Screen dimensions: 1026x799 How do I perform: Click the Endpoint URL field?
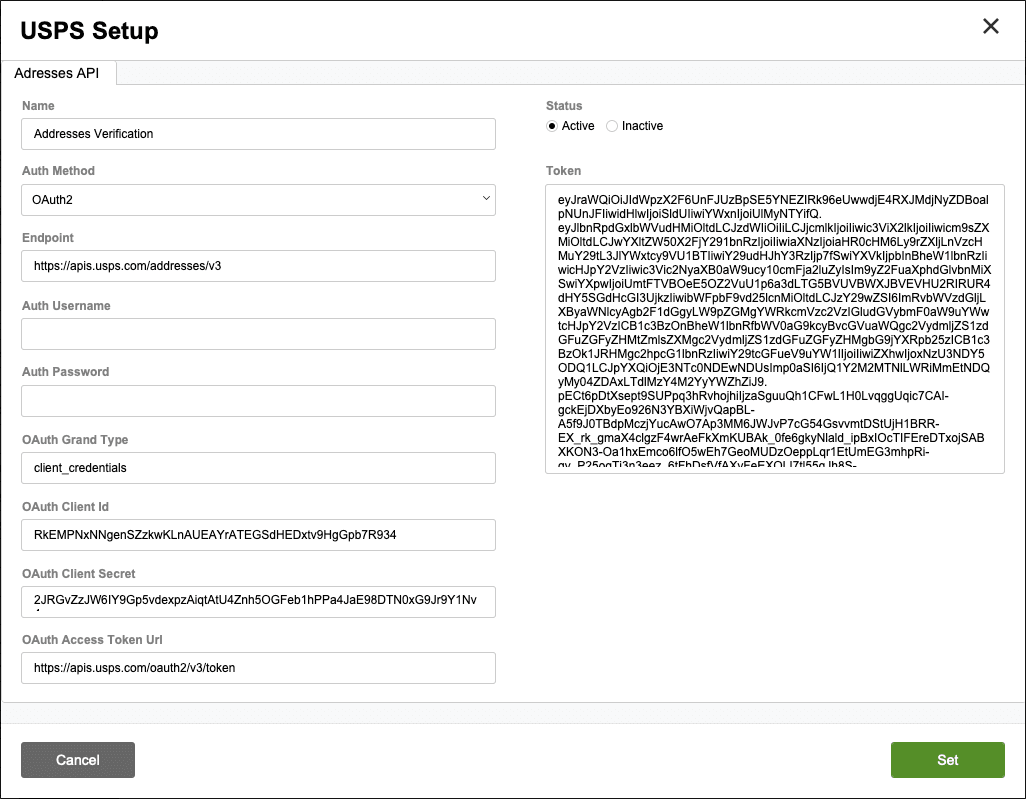point(258,266)
